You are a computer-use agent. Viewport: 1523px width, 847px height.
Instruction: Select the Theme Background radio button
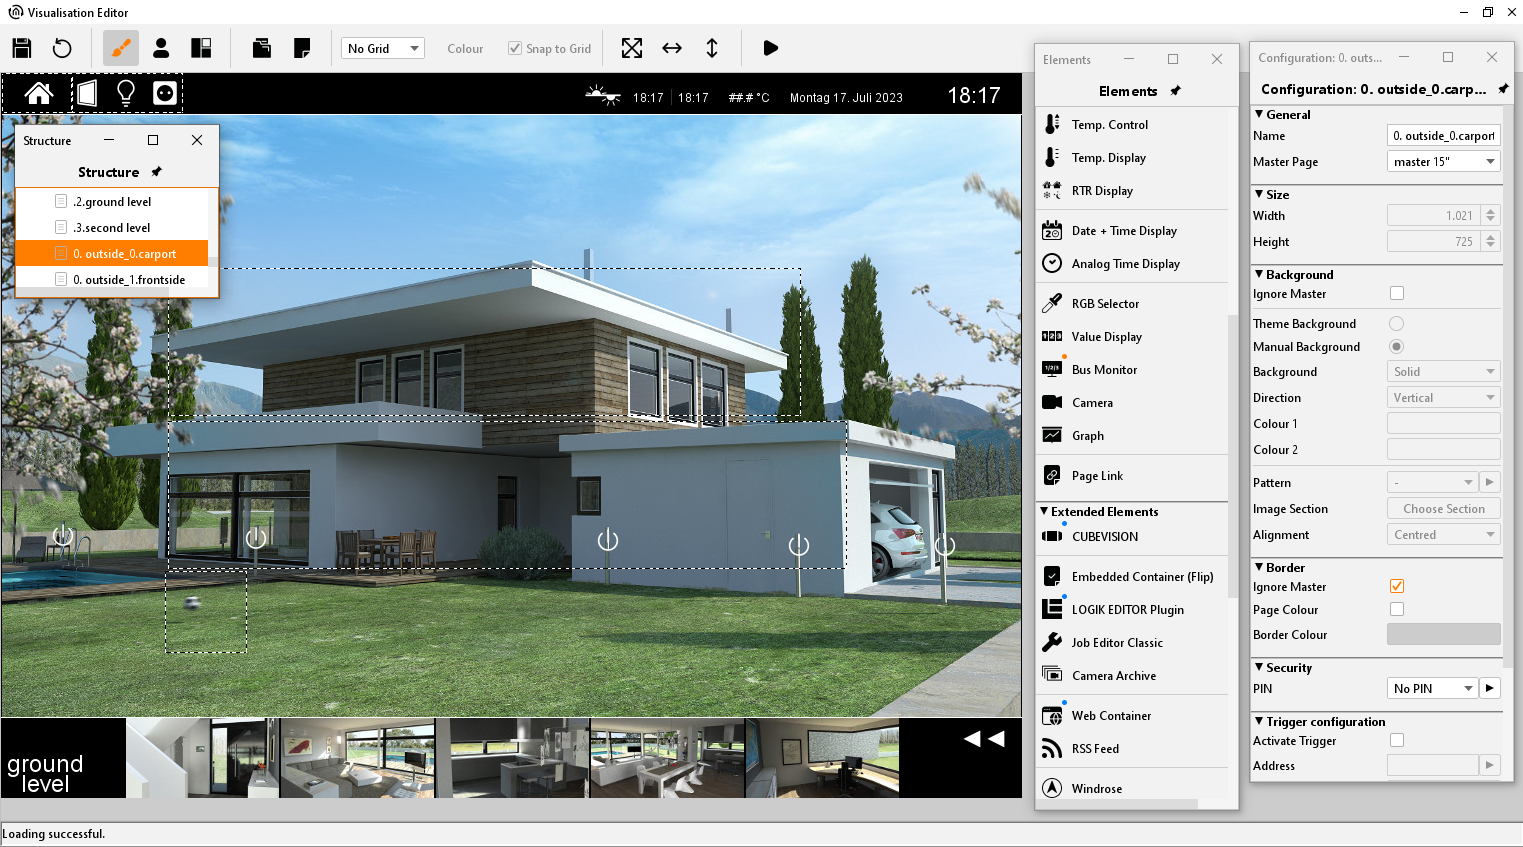1397,324
